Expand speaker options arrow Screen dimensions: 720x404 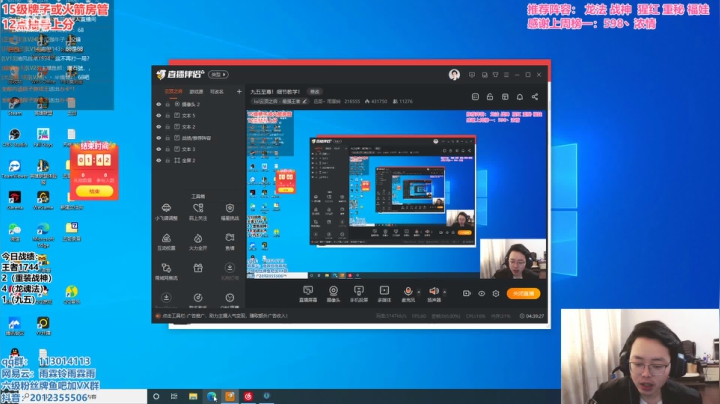pyautogui.click(x=444, y=292)
